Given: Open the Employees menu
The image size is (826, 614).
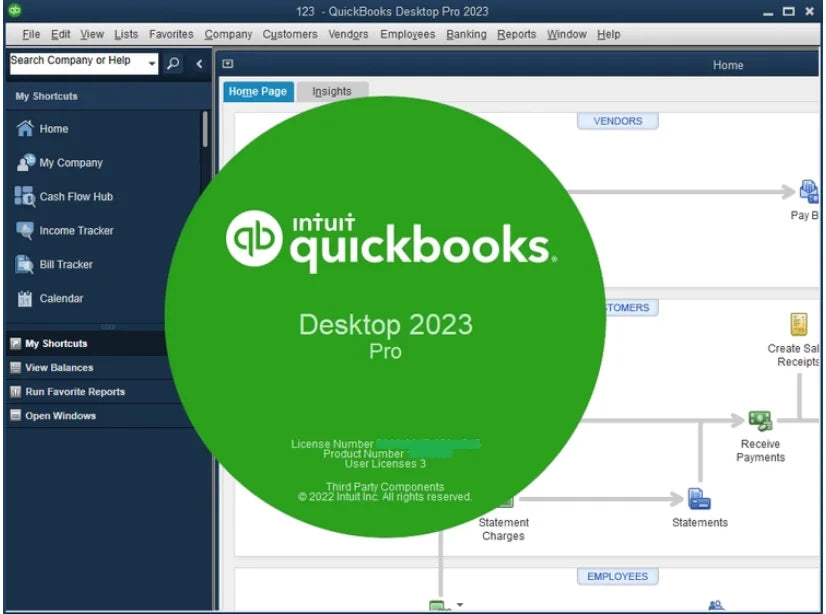Looking at the screenshot, I should (x=408, y=34).
